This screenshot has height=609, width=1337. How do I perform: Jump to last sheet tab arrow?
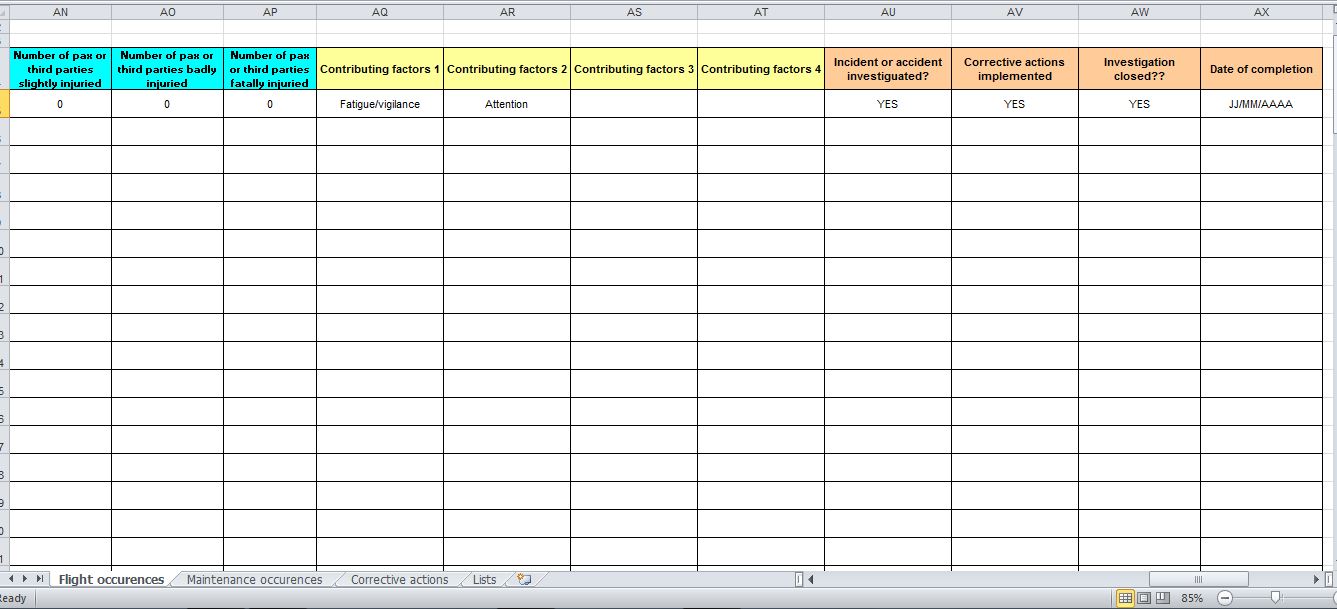point(40,580)
